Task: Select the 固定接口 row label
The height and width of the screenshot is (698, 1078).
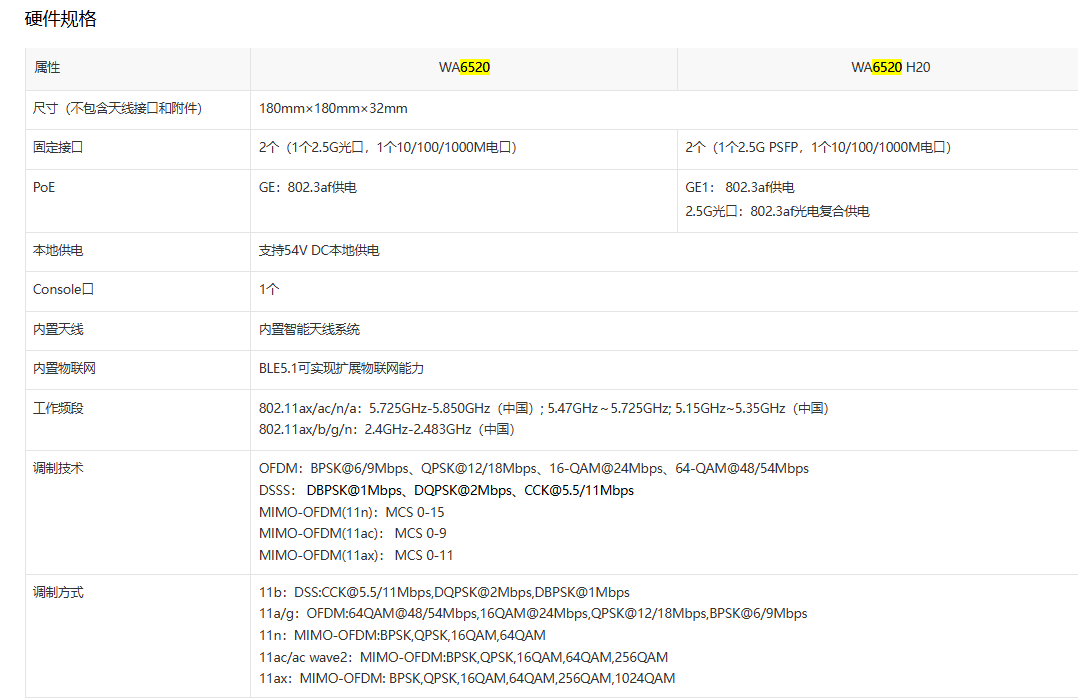Action: tap(58, 147)
